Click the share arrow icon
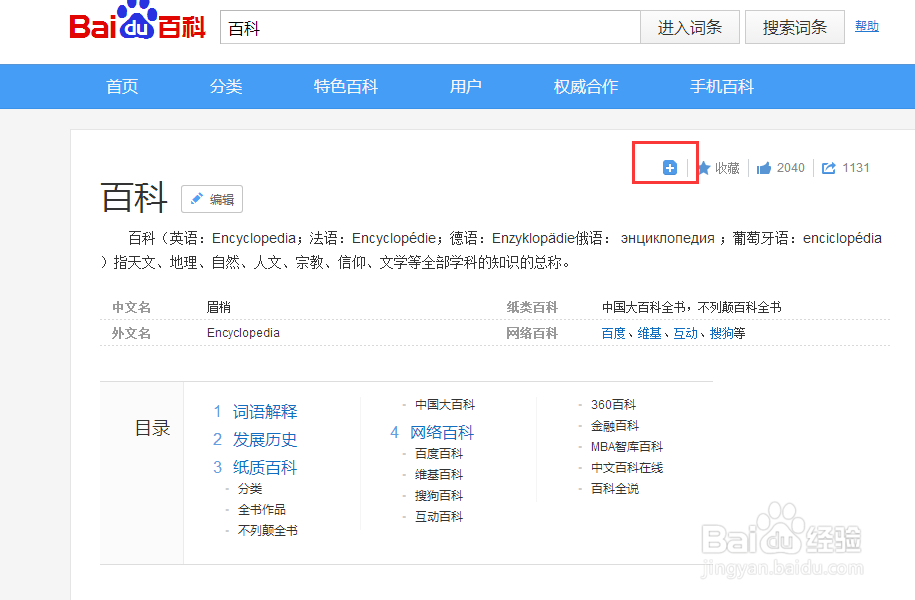The image size is (915, 600). (829, 168)
